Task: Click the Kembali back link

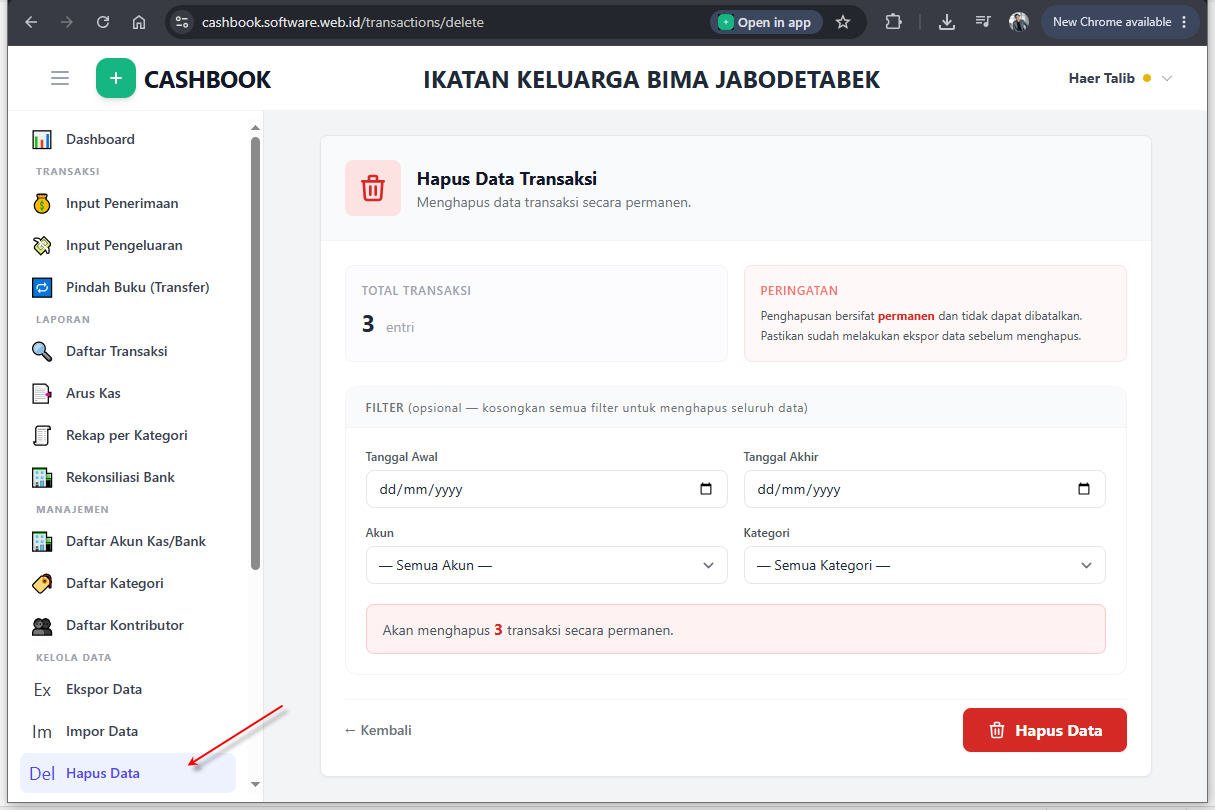Action: point(378,730)
